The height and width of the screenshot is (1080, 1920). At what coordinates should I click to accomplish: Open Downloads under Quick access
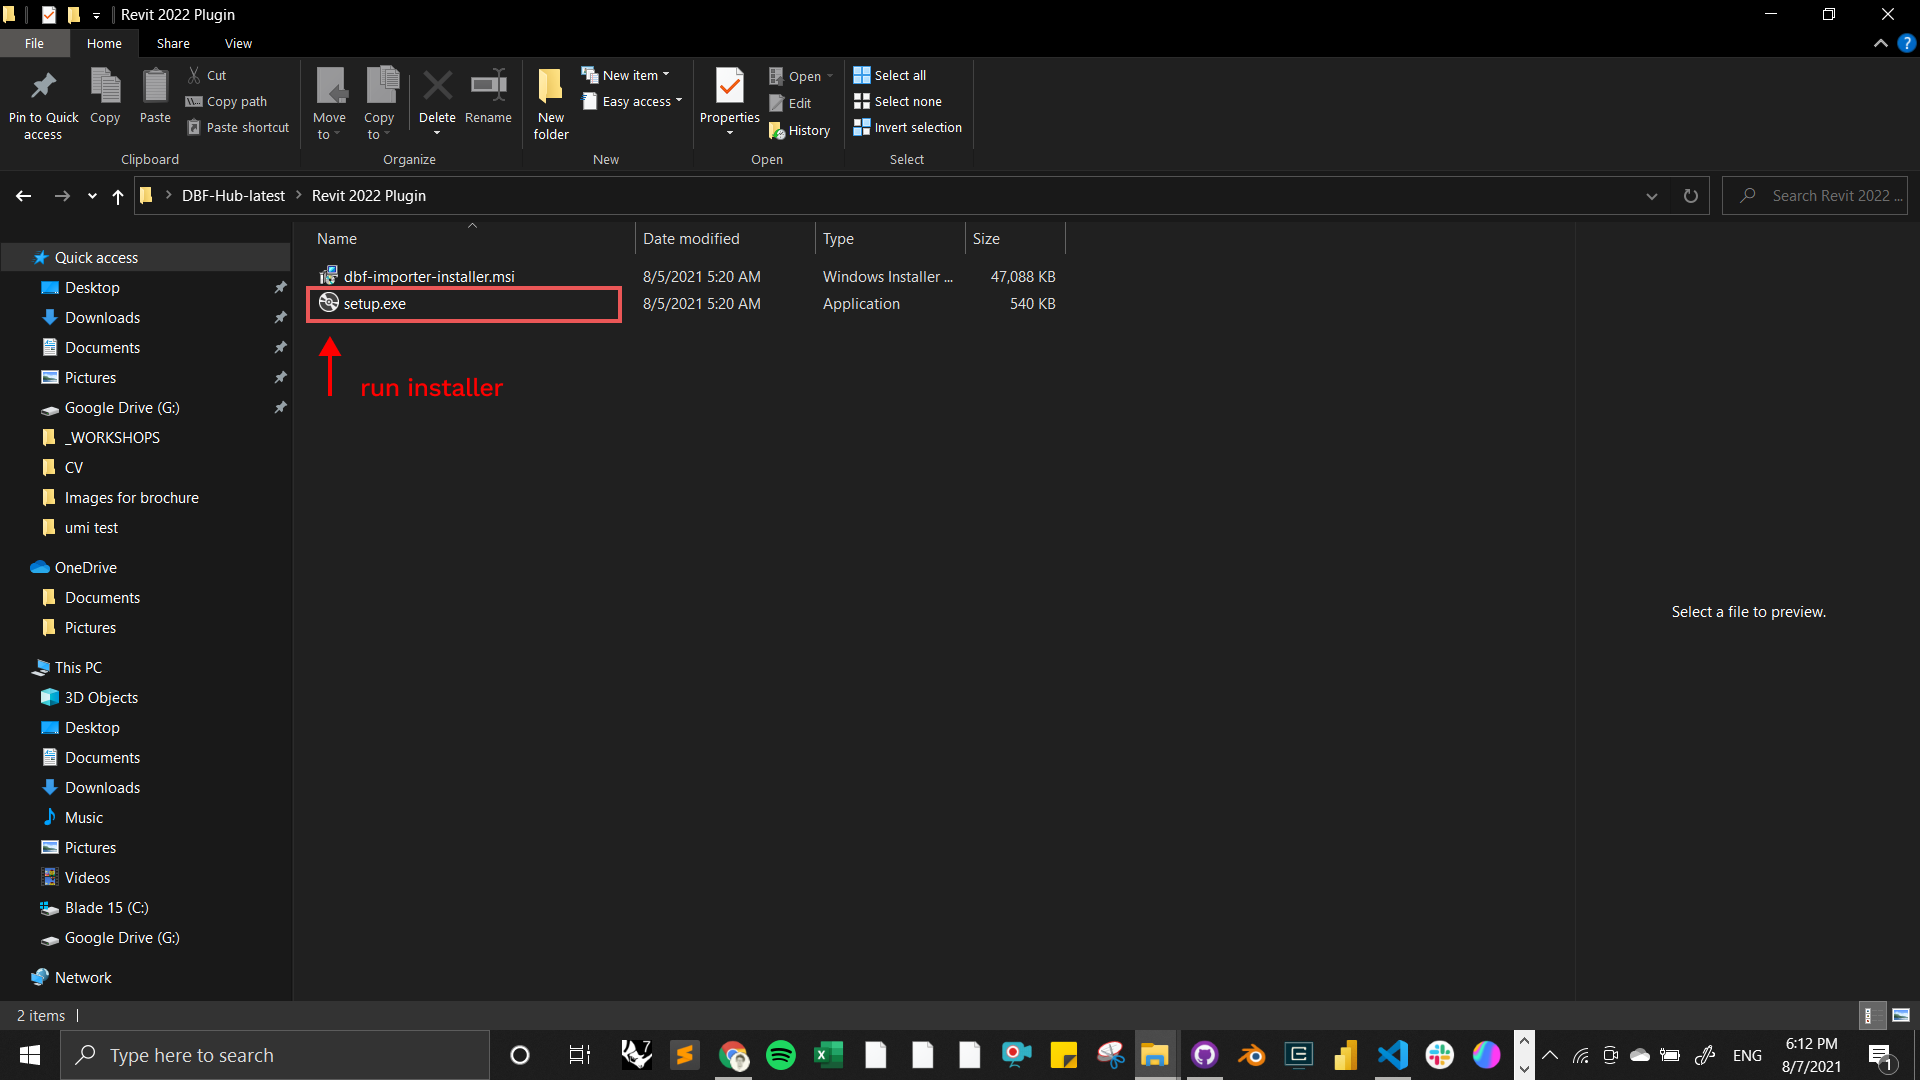pyautogui.click(x=102, y=317)
